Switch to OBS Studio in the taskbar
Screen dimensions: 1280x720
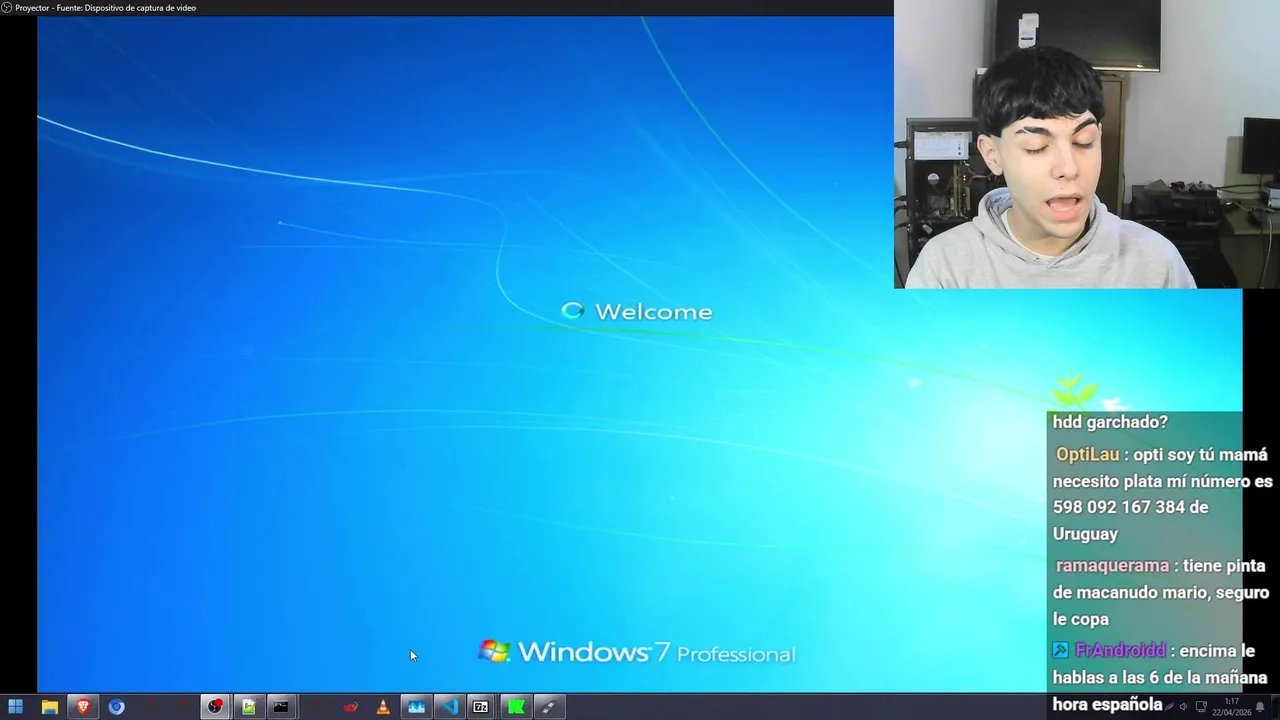click(x=215, y=707)
